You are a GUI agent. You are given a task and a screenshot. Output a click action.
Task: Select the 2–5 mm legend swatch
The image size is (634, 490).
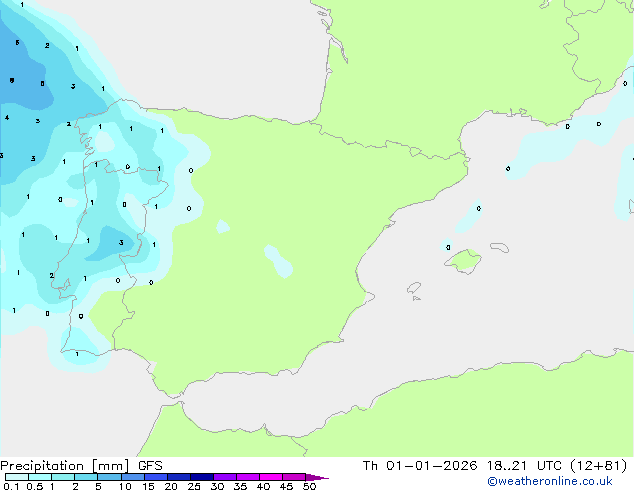pyautogui.click(x=86, y=477)
